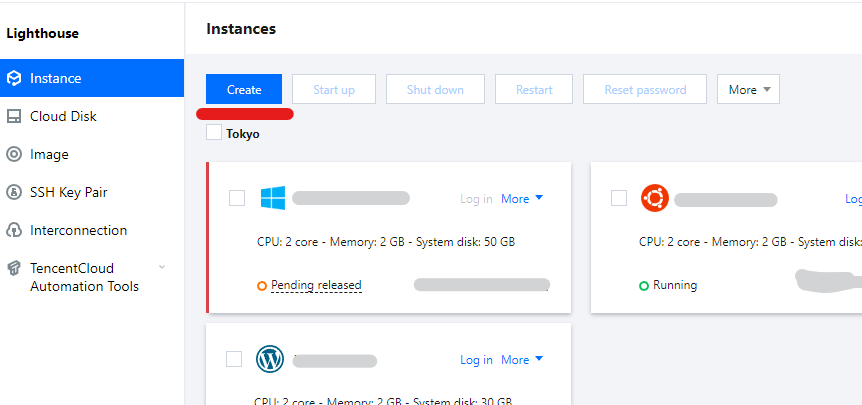Expand TencentCloud Automation Tools chevron
The image size is (862, 405).
[162, 268]
